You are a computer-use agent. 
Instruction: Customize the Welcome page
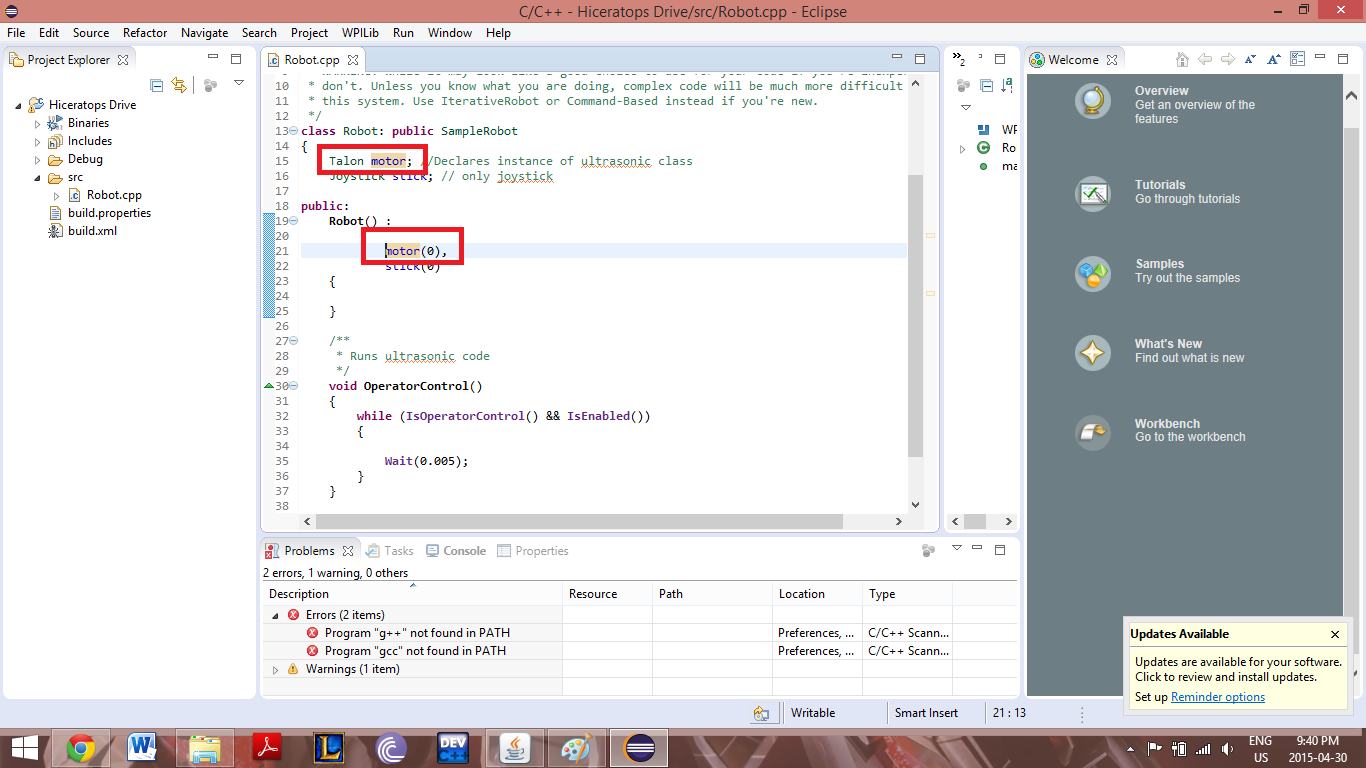point(1297,59)
